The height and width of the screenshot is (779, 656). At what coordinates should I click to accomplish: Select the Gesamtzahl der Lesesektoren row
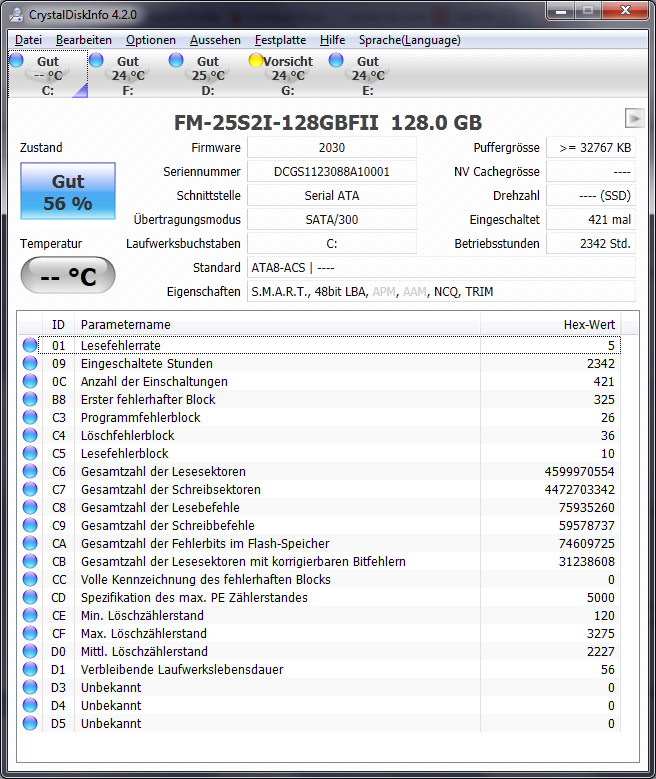click(319, 471)
